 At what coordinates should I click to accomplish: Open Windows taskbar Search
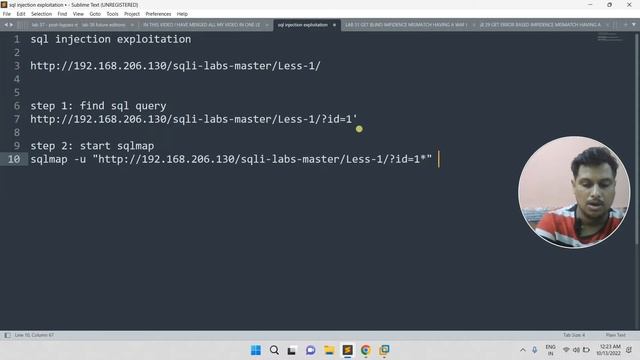pos(274,350)
